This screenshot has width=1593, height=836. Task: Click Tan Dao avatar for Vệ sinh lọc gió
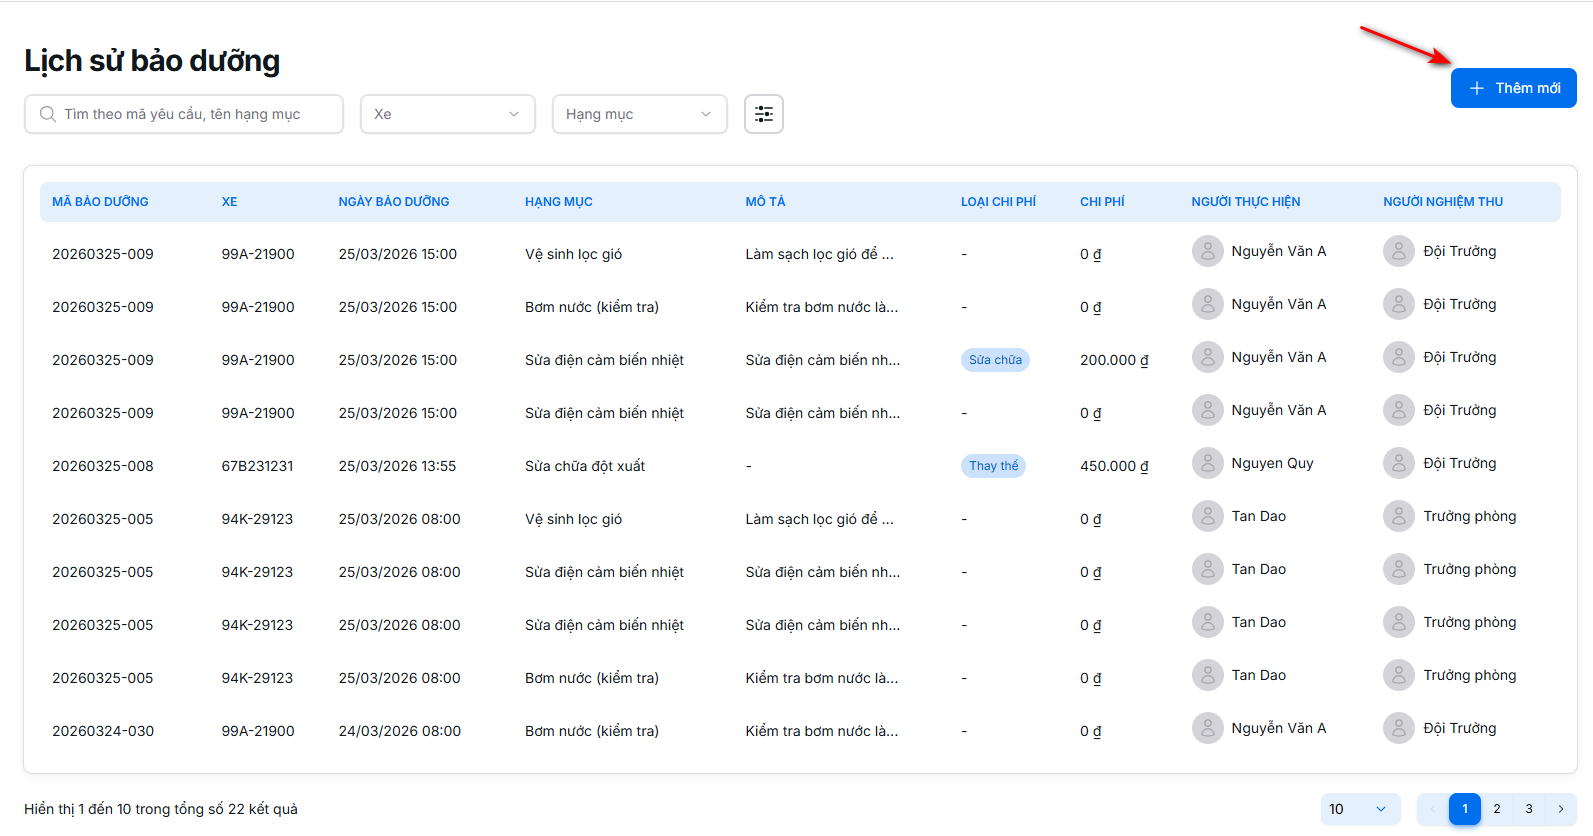(x=1207, y=516)
